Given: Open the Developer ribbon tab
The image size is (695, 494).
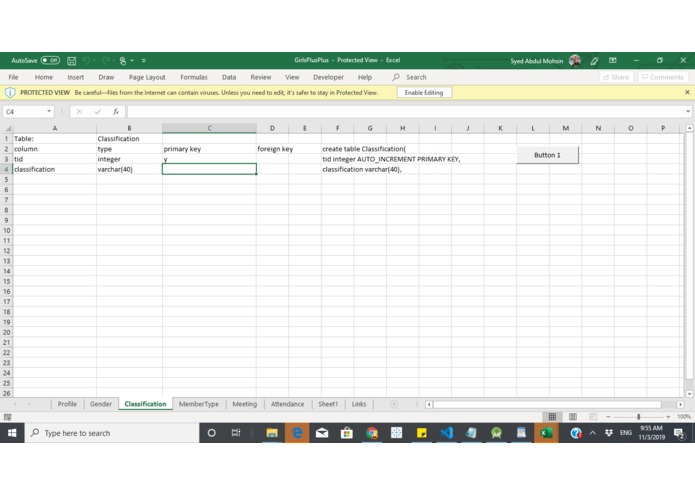Looking at the screenshot, I should click(328, 77).
